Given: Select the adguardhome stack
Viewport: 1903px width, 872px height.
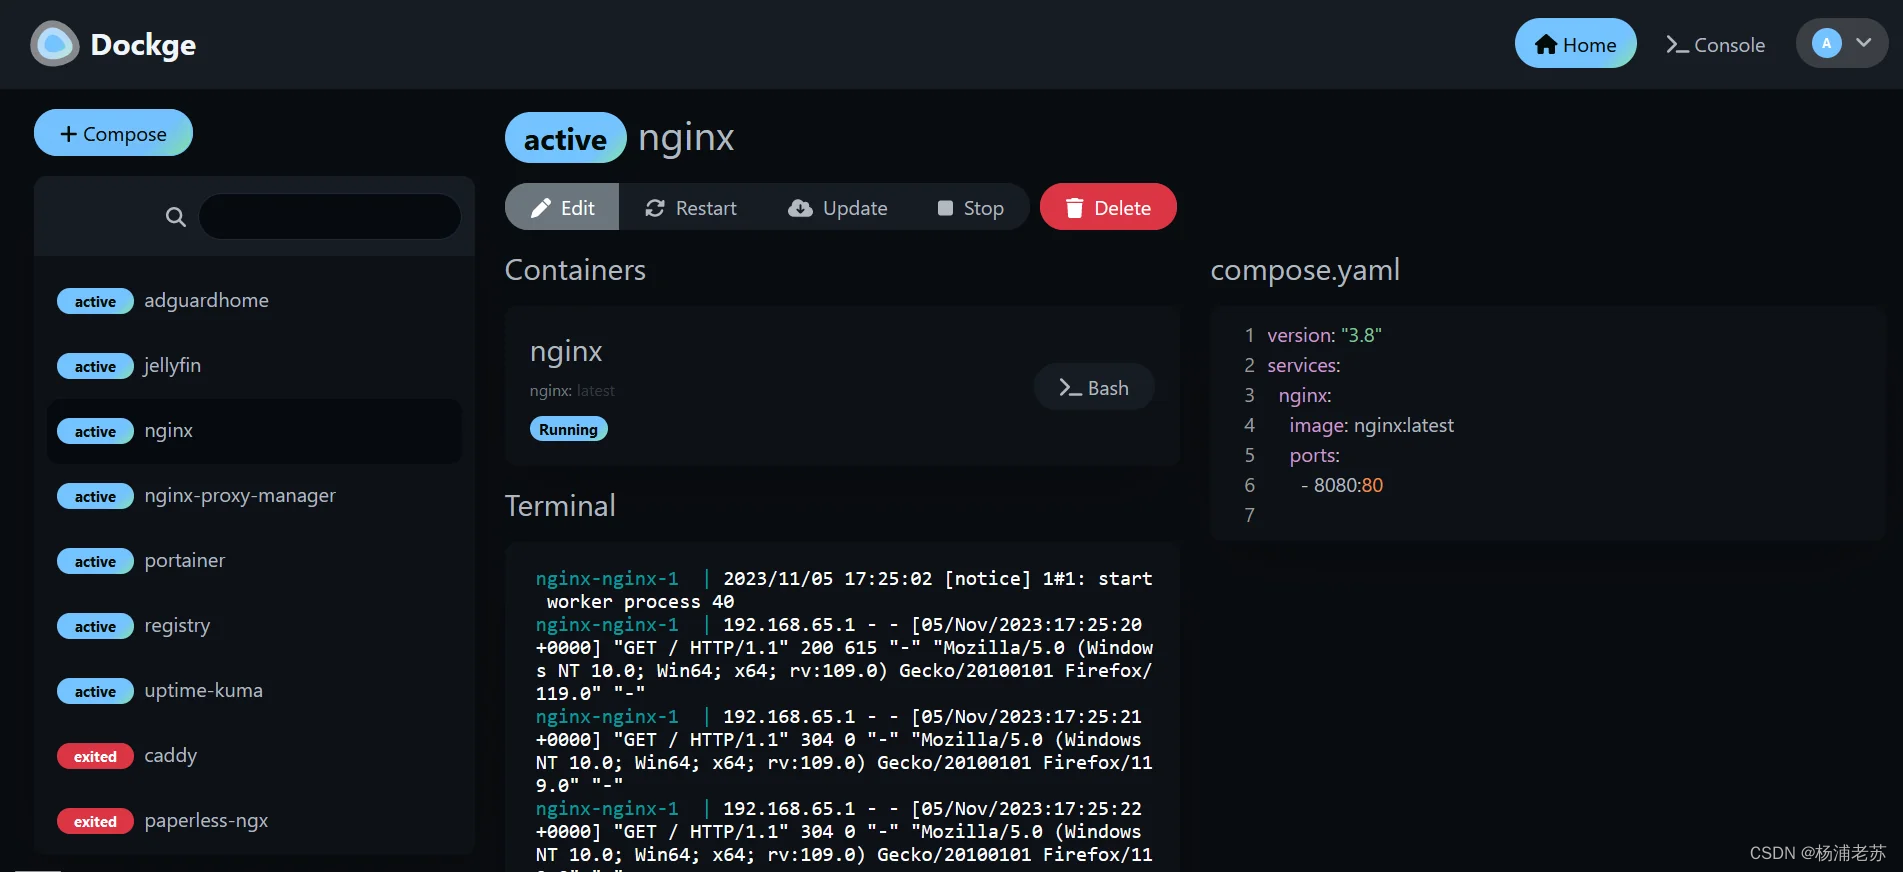Looking at the screenshot, I should tap(254, 301).
